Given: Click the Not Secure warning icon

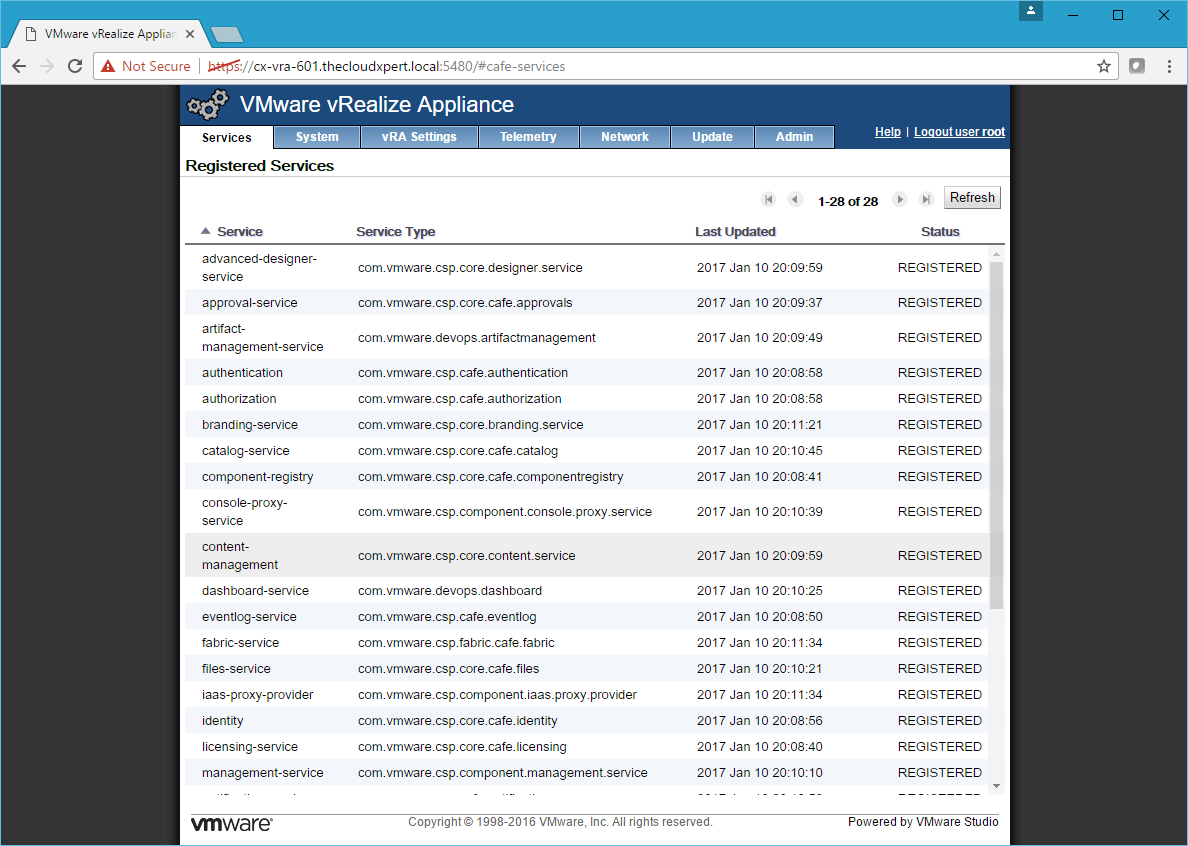Looking at the screenshot, I should (x=108, y=66).
